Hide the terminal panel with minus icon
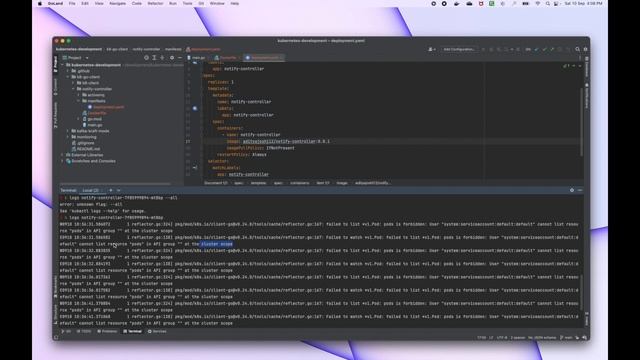The height and width of the screenshot is (360, 640). (x=580, y=190)
